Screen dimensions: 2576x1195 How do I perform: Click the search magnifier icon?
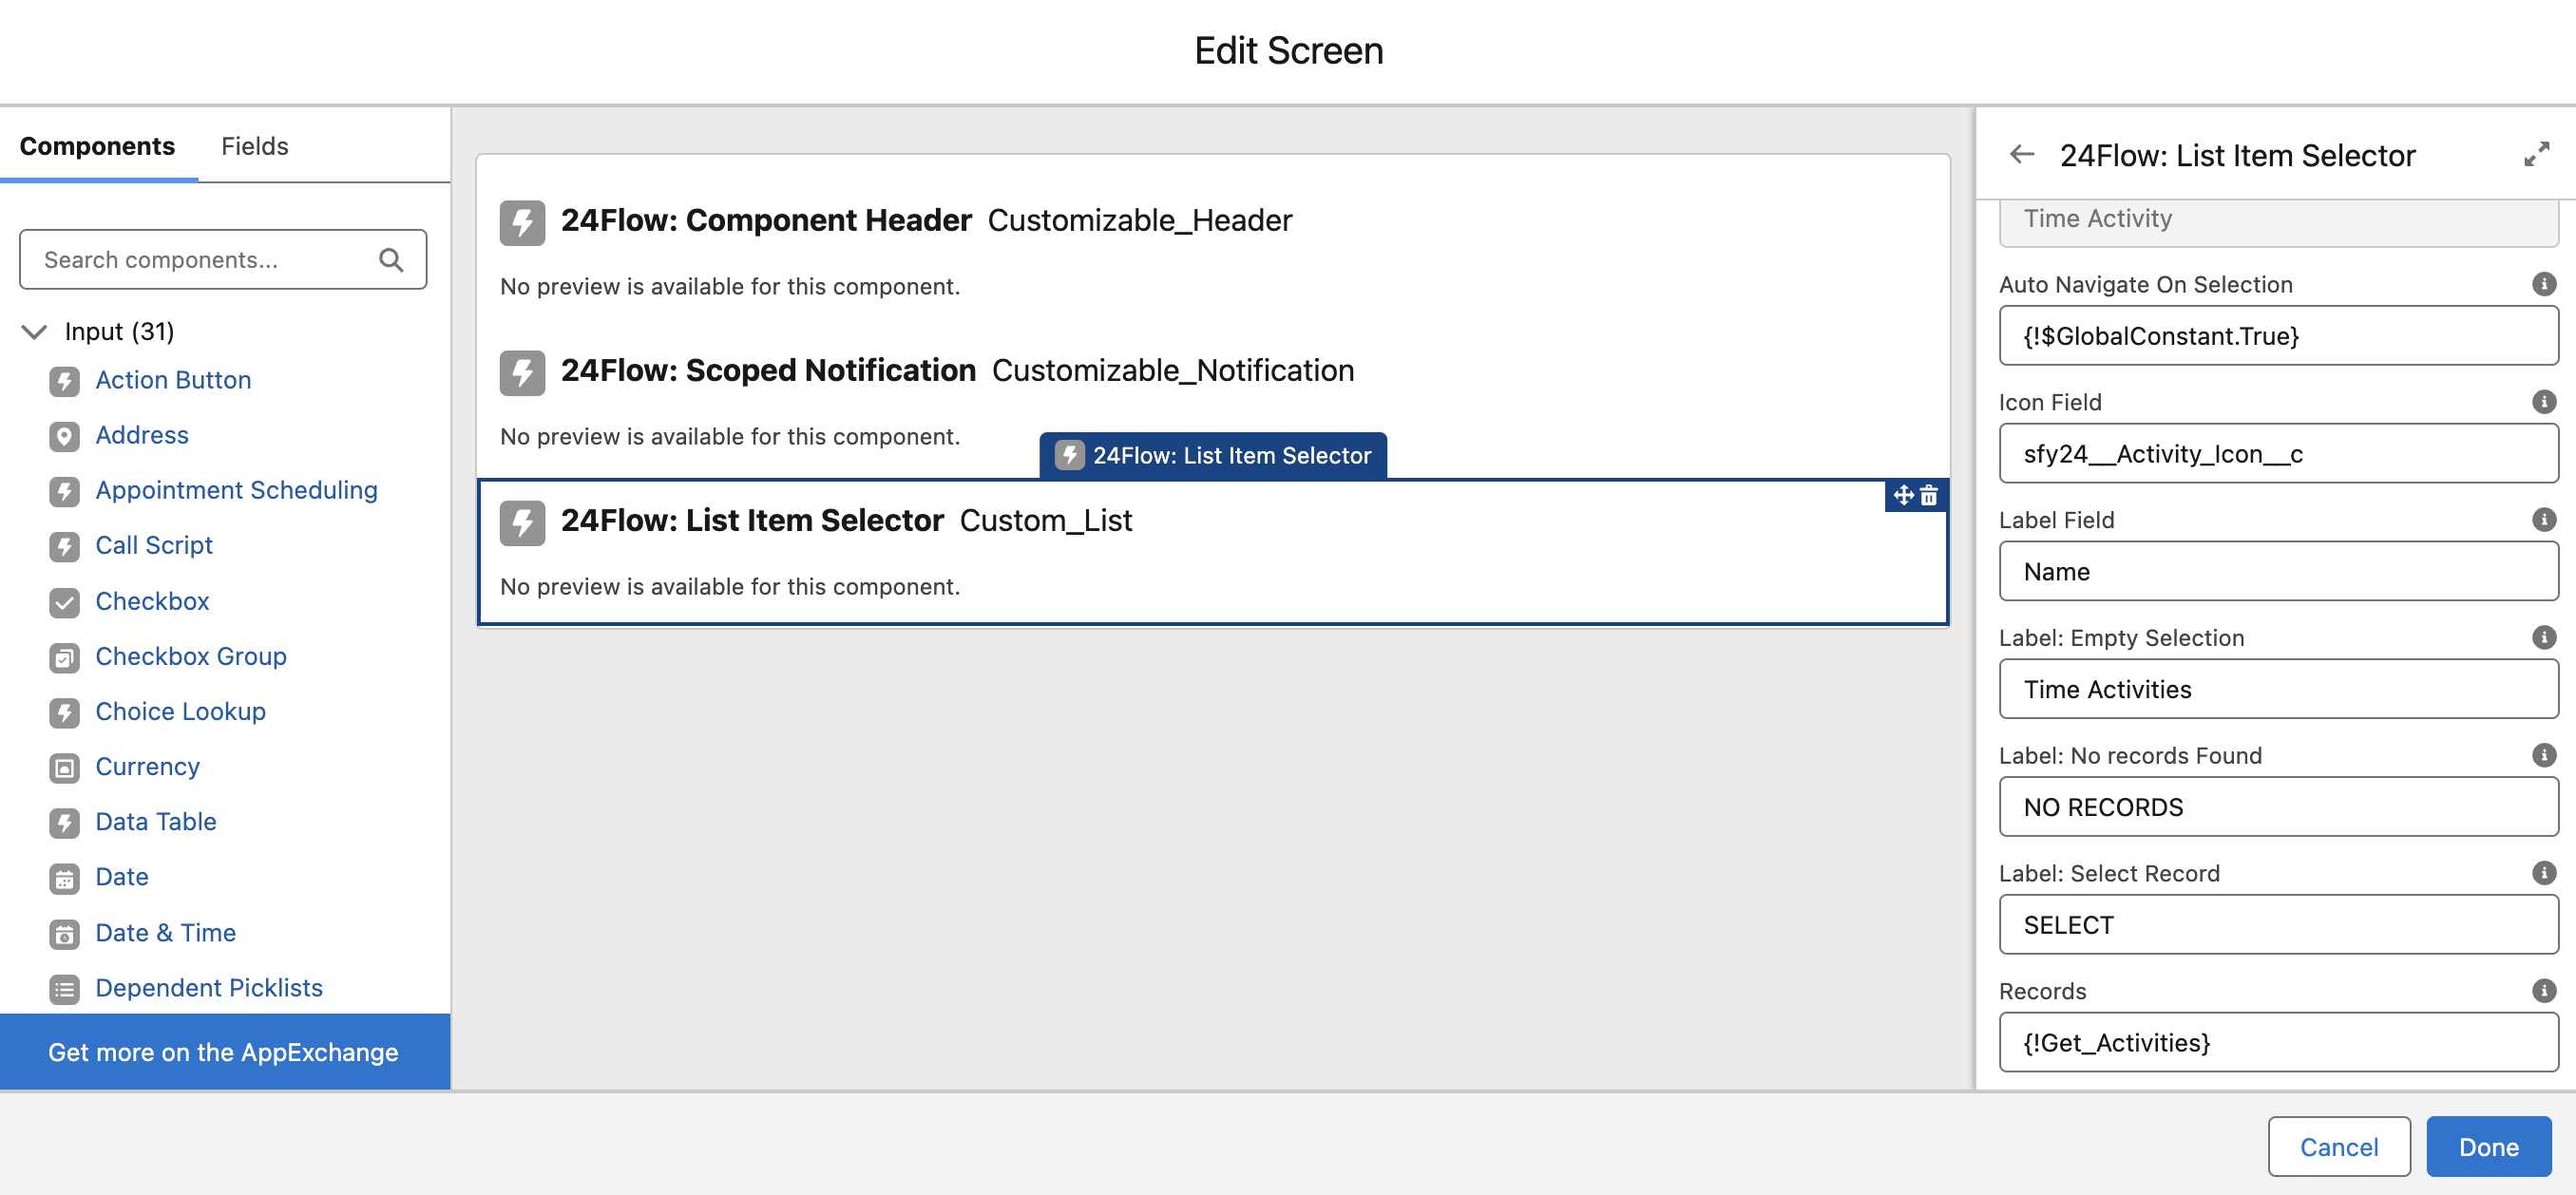pyautogui.click(x=391, y=260)
